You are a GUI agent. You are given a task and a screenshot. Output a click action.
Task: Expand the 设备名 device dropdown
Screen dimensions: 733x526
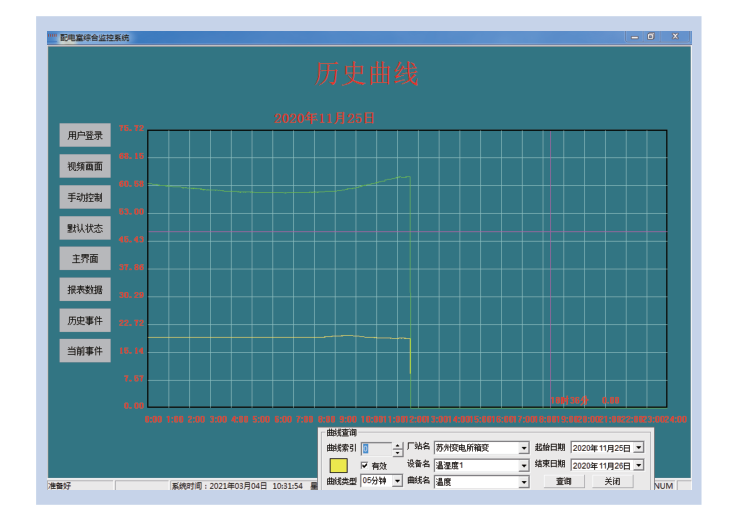[x=523, y=466]
